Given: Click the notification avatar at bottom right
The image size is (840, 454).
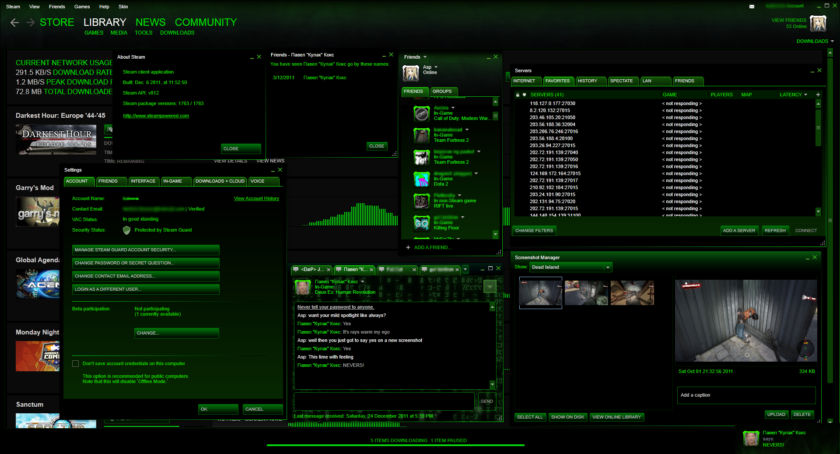Looking at the screenshot, I should pyautogui.click(x=751, y=438).
